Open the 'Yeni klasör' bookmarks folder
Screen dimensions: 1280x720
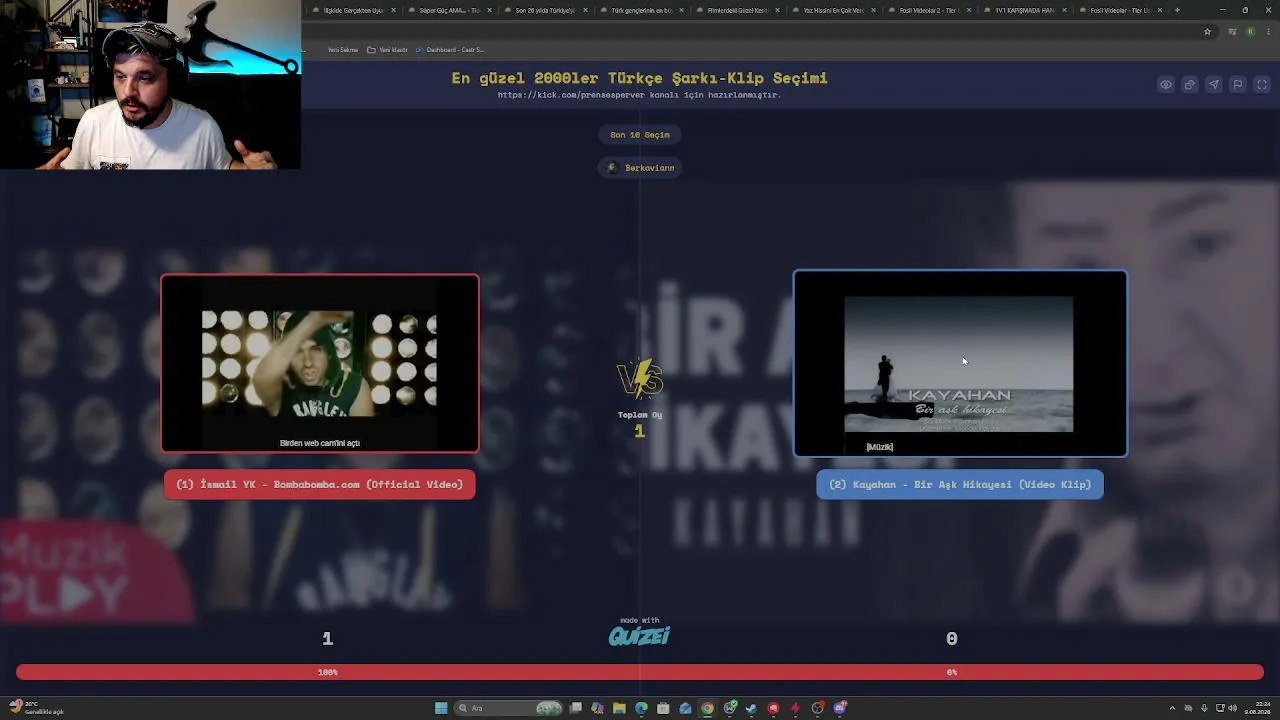point(388,50)
